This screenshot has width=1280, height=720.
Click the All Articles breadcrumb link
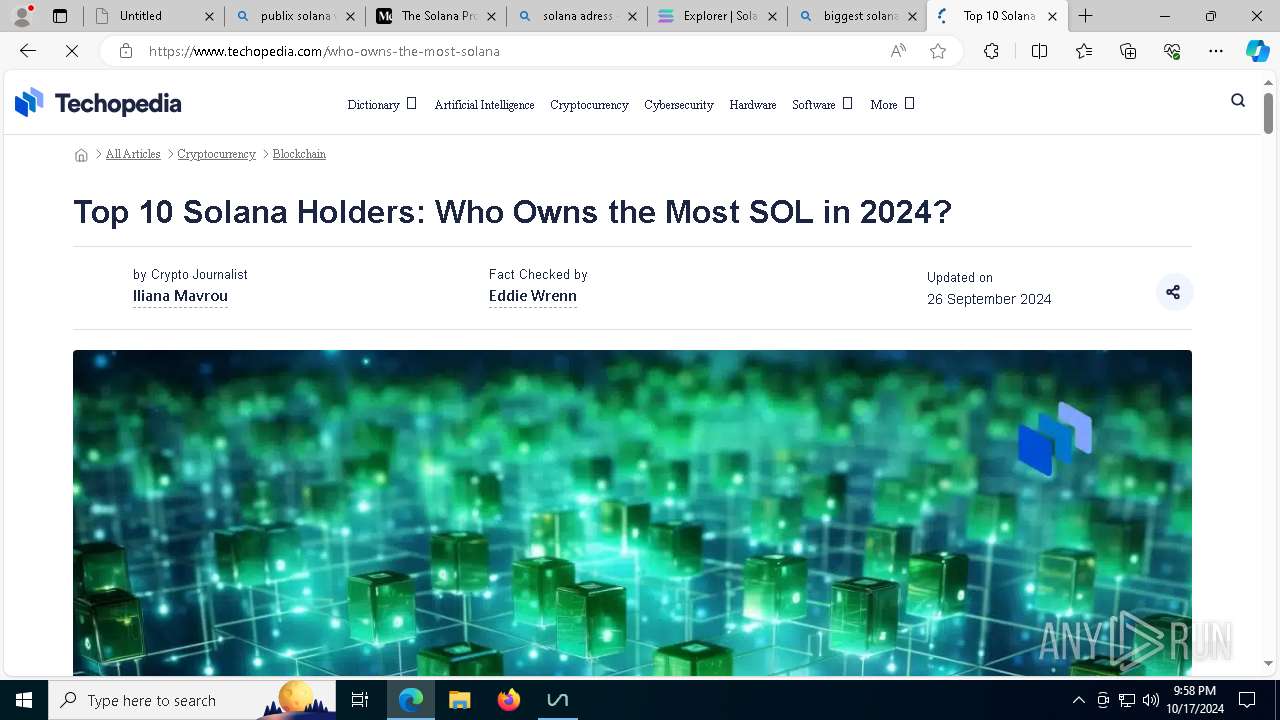click(x=133, y=154)
